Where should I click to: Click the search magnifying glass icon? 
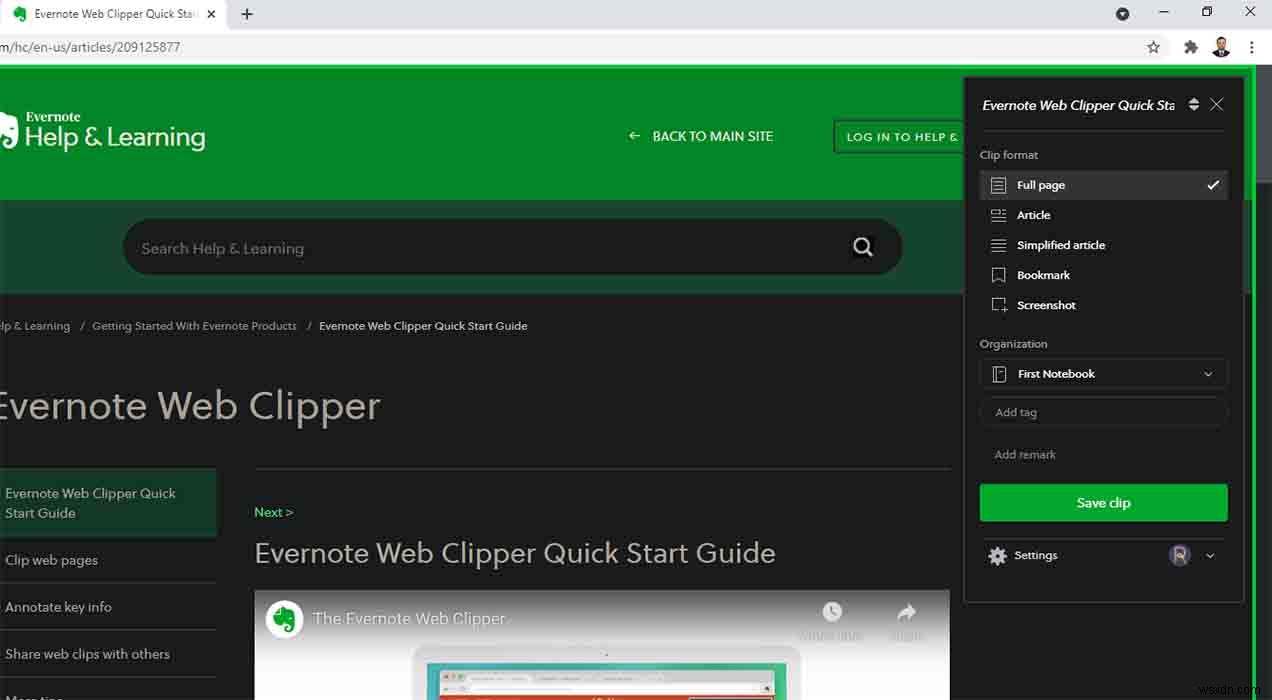(x=862, y=247)
